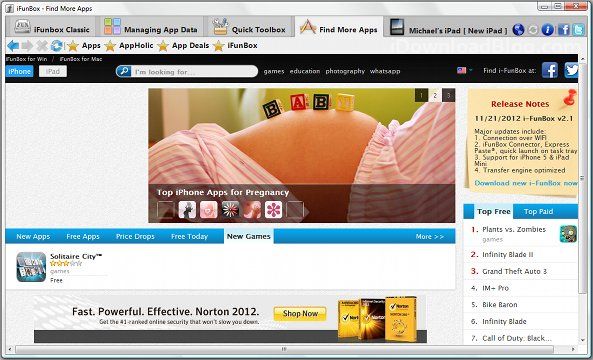Open the whatsapp quick-search link
This screenshot has height=360, width=593.
coord(385,71)
